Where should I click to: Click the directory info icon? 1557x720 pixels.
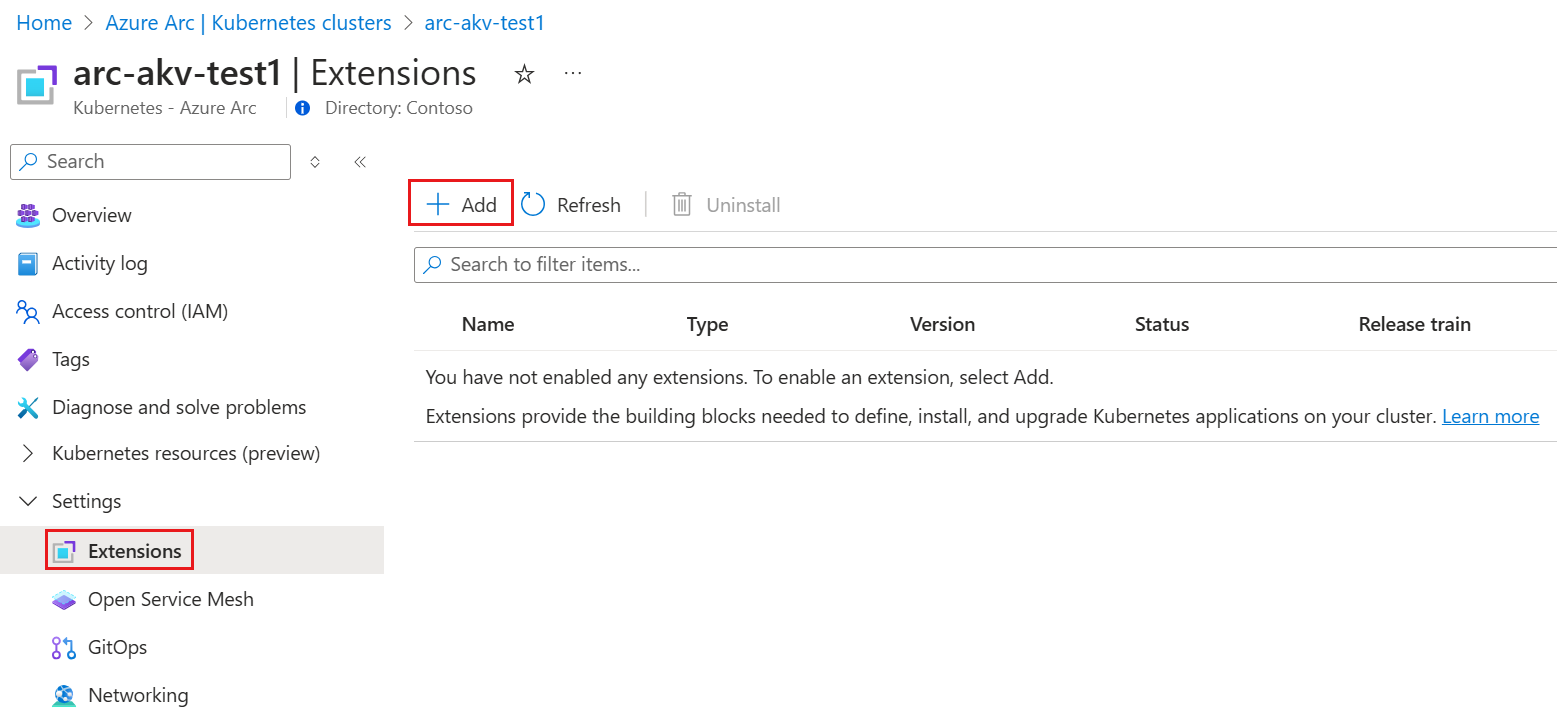point(303,108)
